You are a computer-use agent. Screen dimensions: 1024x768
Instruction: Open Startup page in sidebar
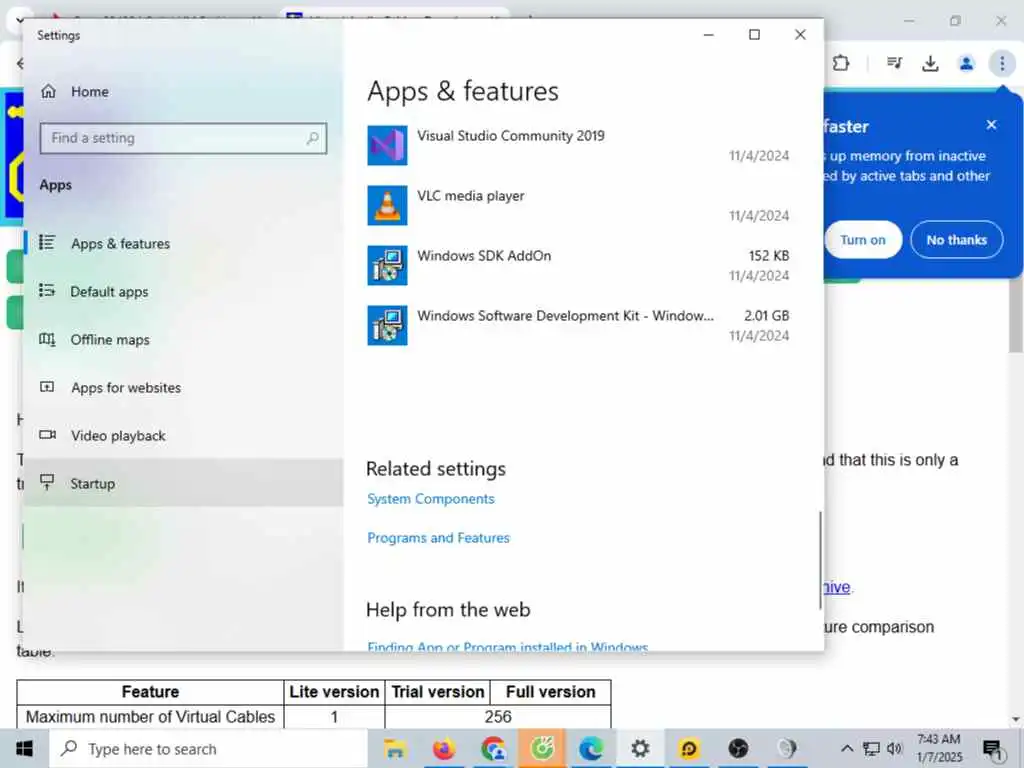(184, 483)
